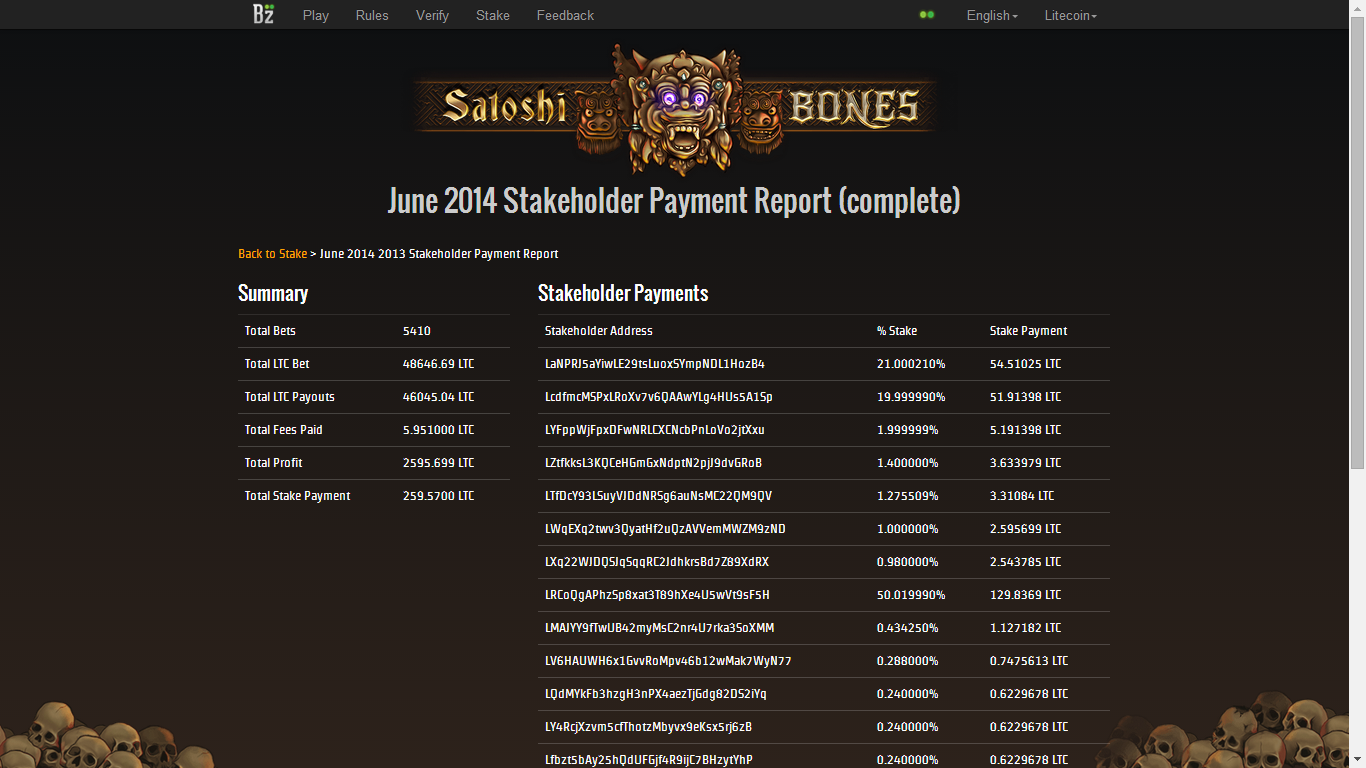Viewport: 1366px width, 768px height.
Task: Click the June 2014 report page title
Action: tap(674, 201)
